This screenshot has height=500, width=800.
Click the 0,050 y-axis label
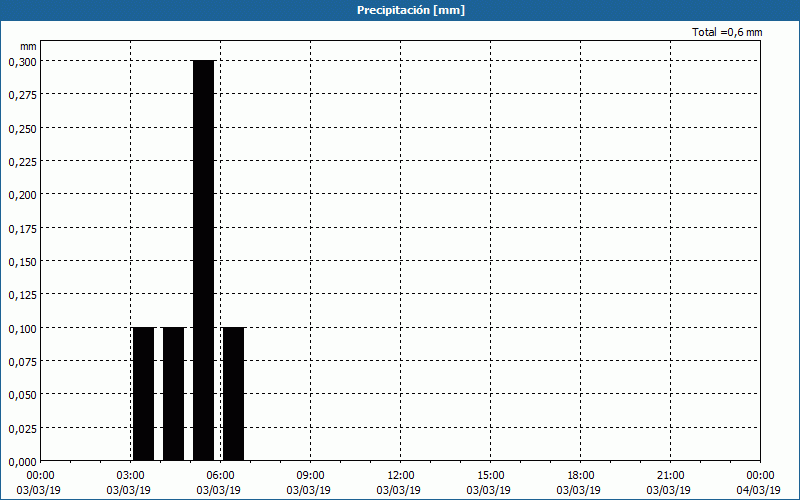coord(22,394)
